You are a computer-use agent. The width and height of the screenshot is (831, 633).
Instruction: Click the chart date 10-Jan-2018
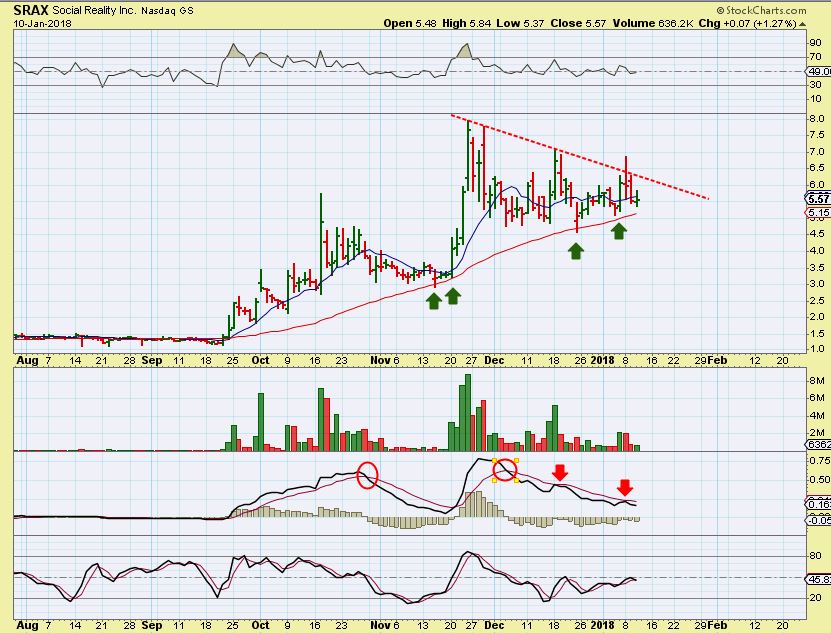tap(42, 24)
